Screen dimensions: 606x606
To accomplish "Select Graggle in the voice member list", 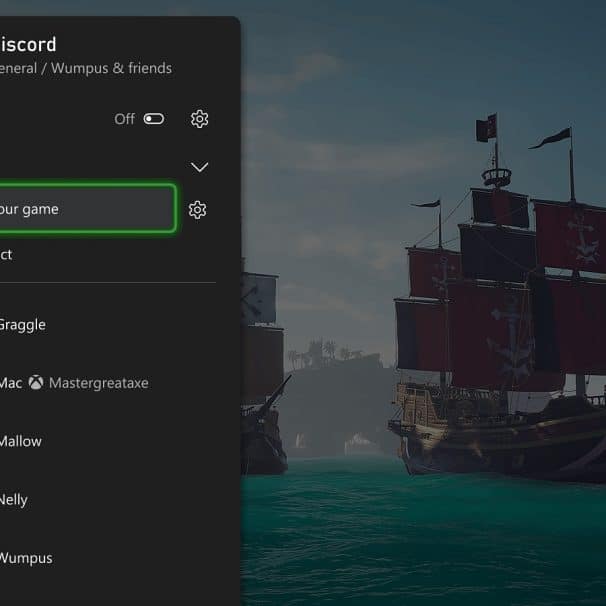I will pos(22,325).
